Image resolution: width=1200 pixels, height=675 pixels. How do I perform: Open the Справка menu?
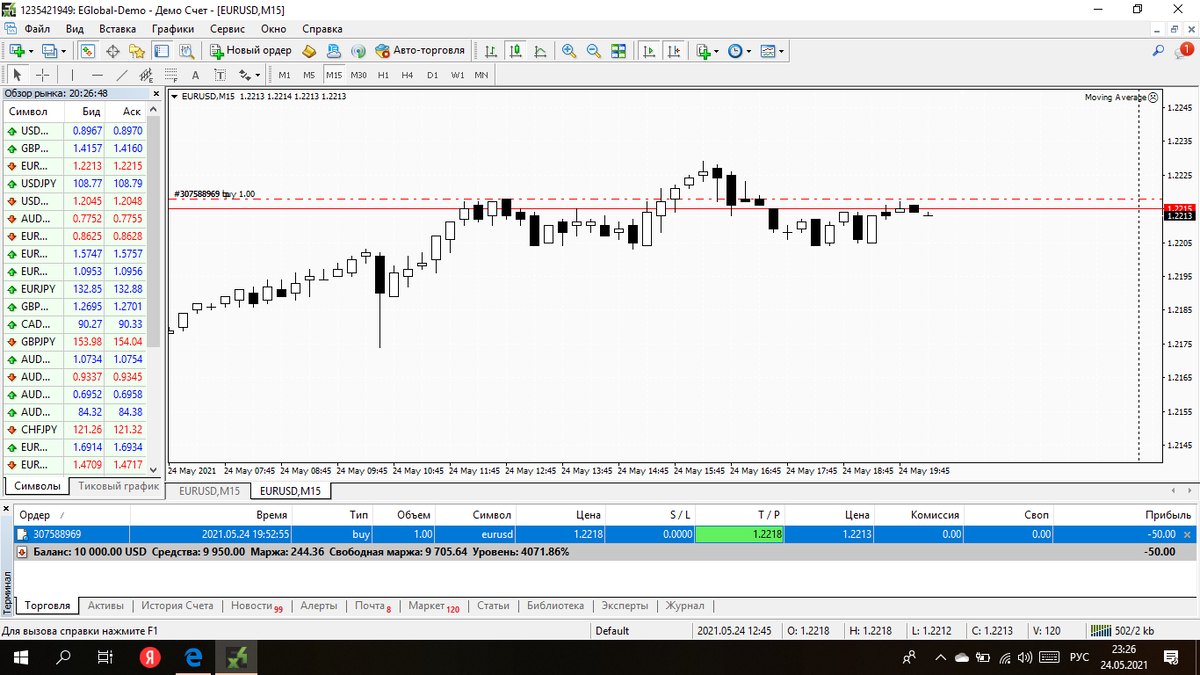(321, 29)
